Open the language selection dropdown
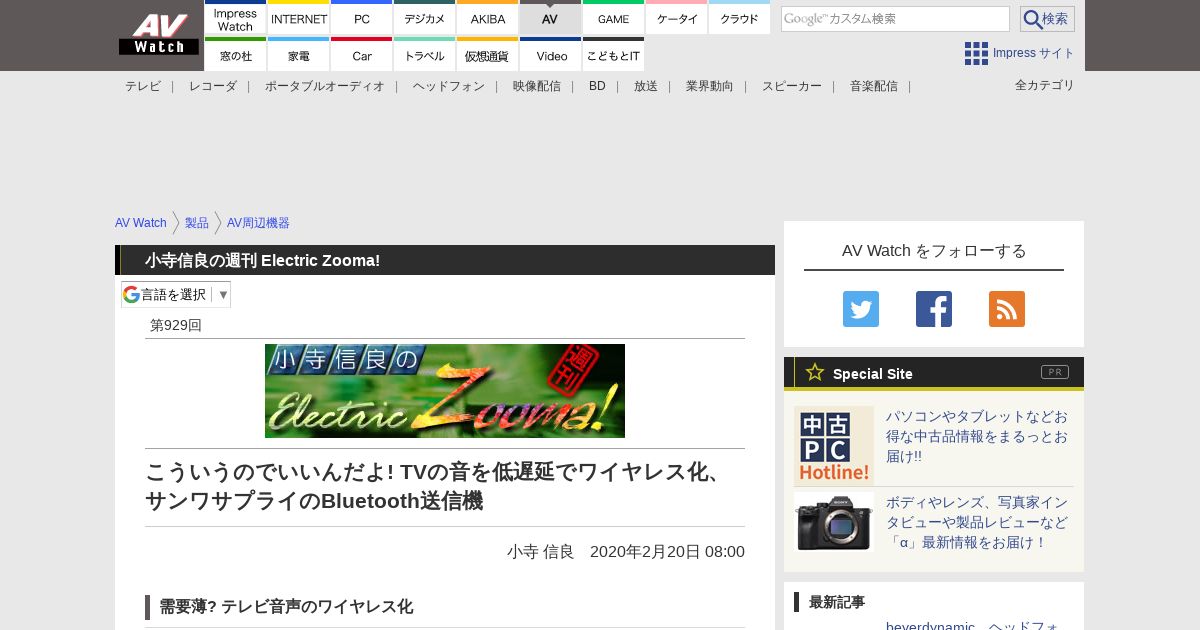Image resolution: width=1200 pixels, height=630 pixels. coord(176,294)
